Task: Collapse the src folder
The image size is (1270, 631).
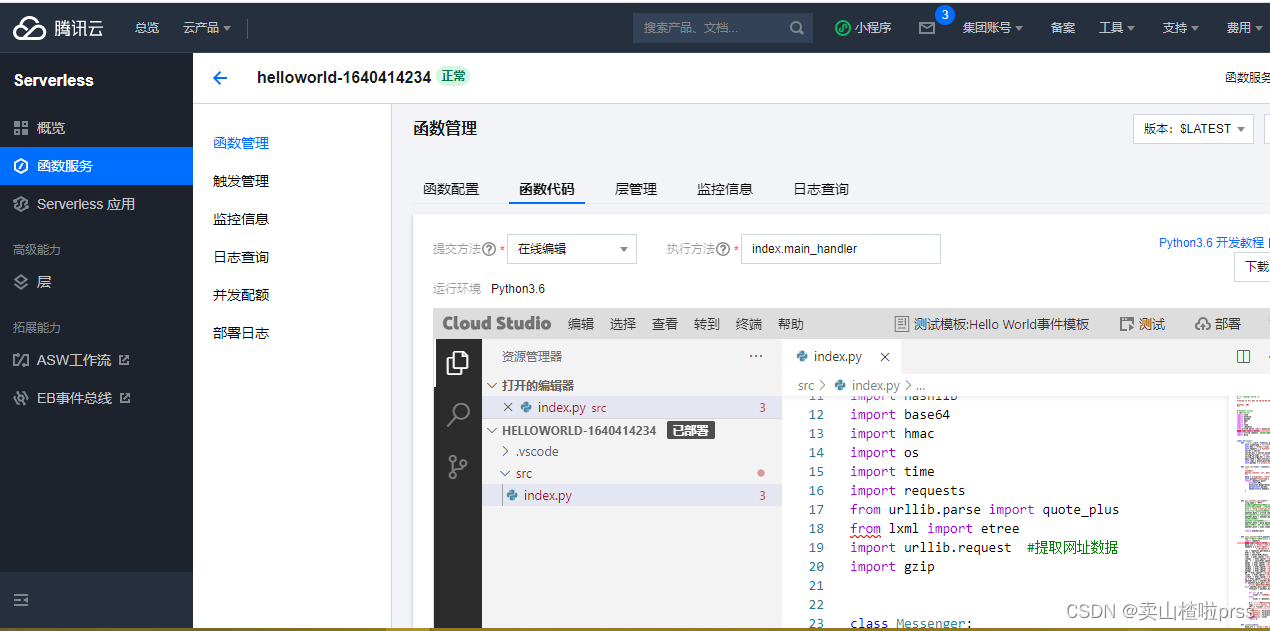Action: coord(505,474)
